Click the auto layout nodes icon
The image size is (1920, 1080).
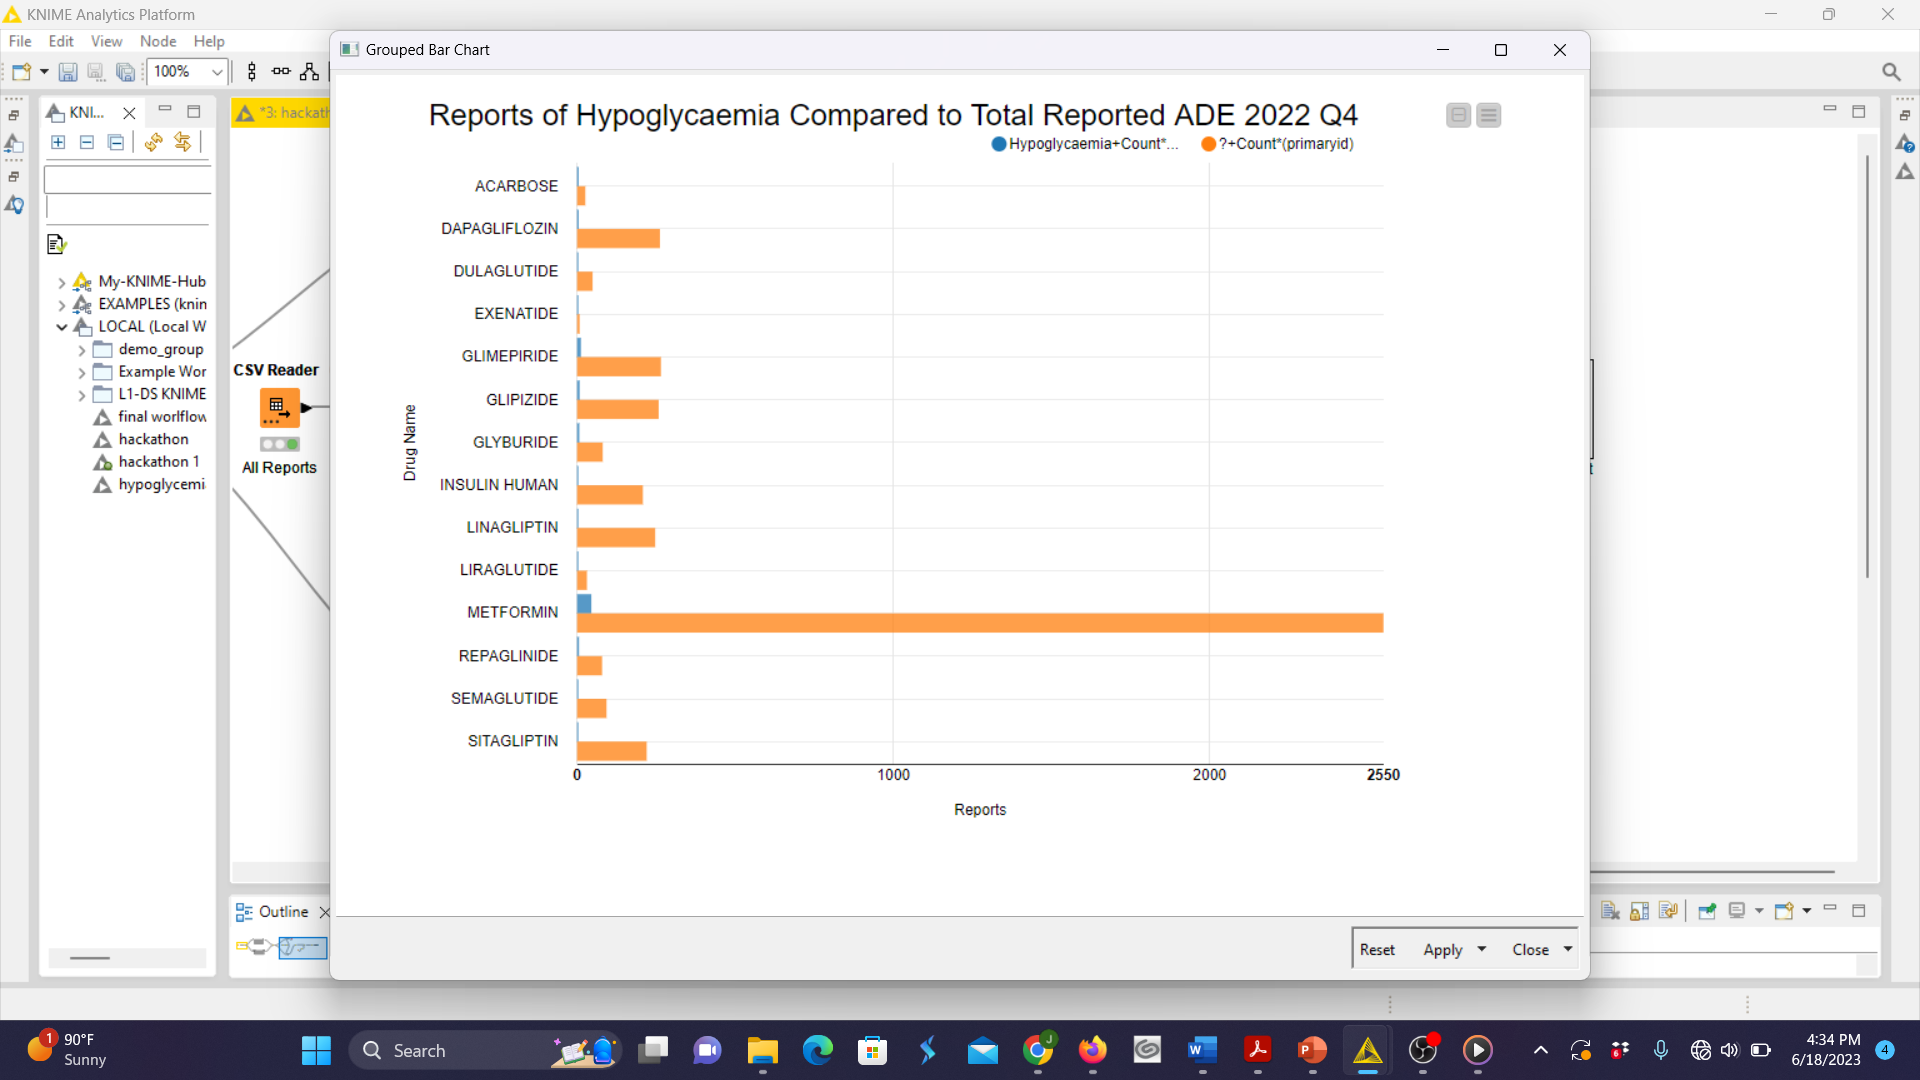[310, 72]
